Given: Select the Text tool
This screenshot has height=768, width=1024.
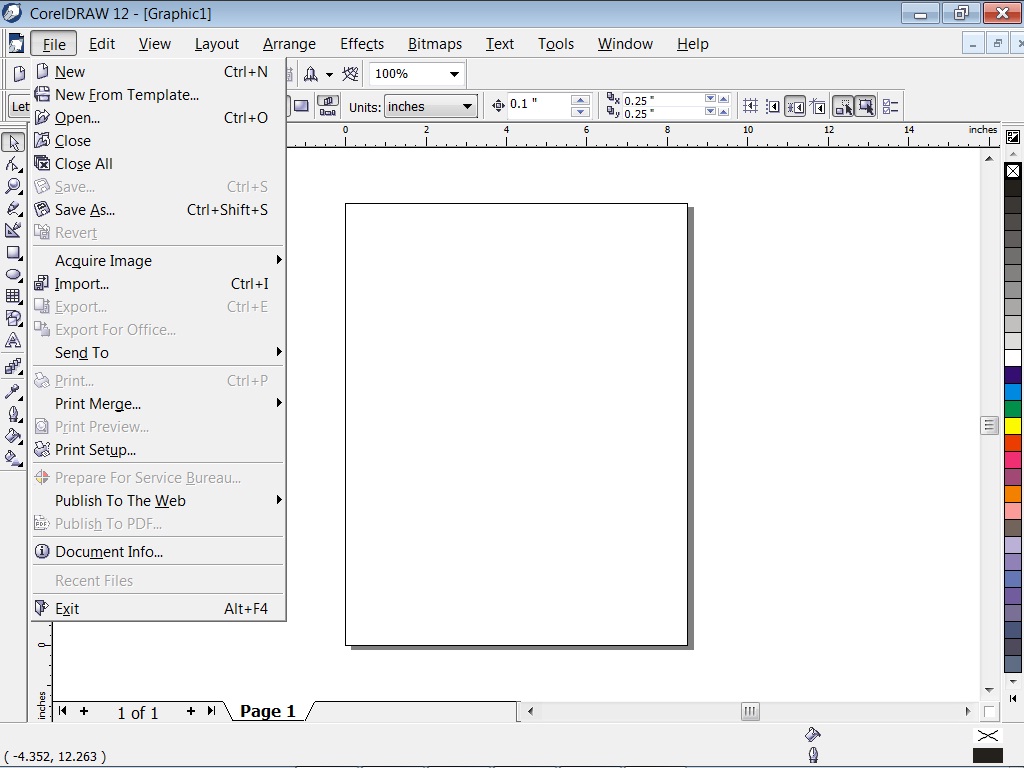Looking at the screenshot, I should [x=13, y=340].
